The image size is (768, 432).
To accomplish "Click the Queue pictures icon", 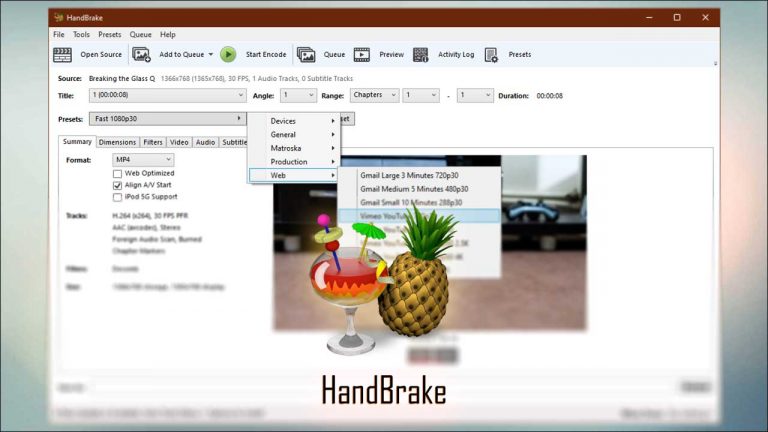I will 306,55.
